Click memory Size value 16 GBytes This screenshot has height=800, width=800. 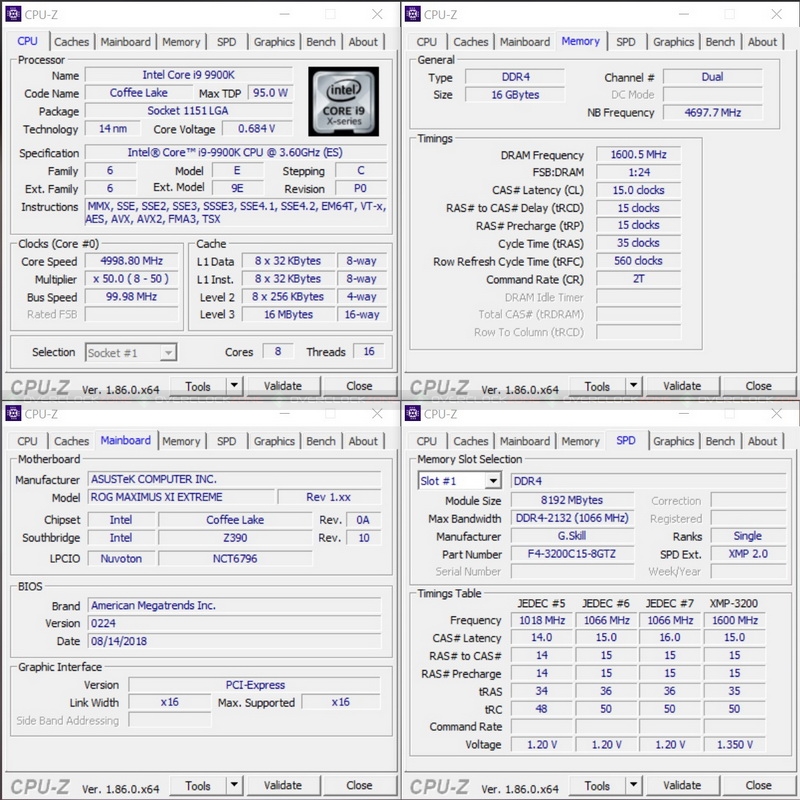point(515,95)
